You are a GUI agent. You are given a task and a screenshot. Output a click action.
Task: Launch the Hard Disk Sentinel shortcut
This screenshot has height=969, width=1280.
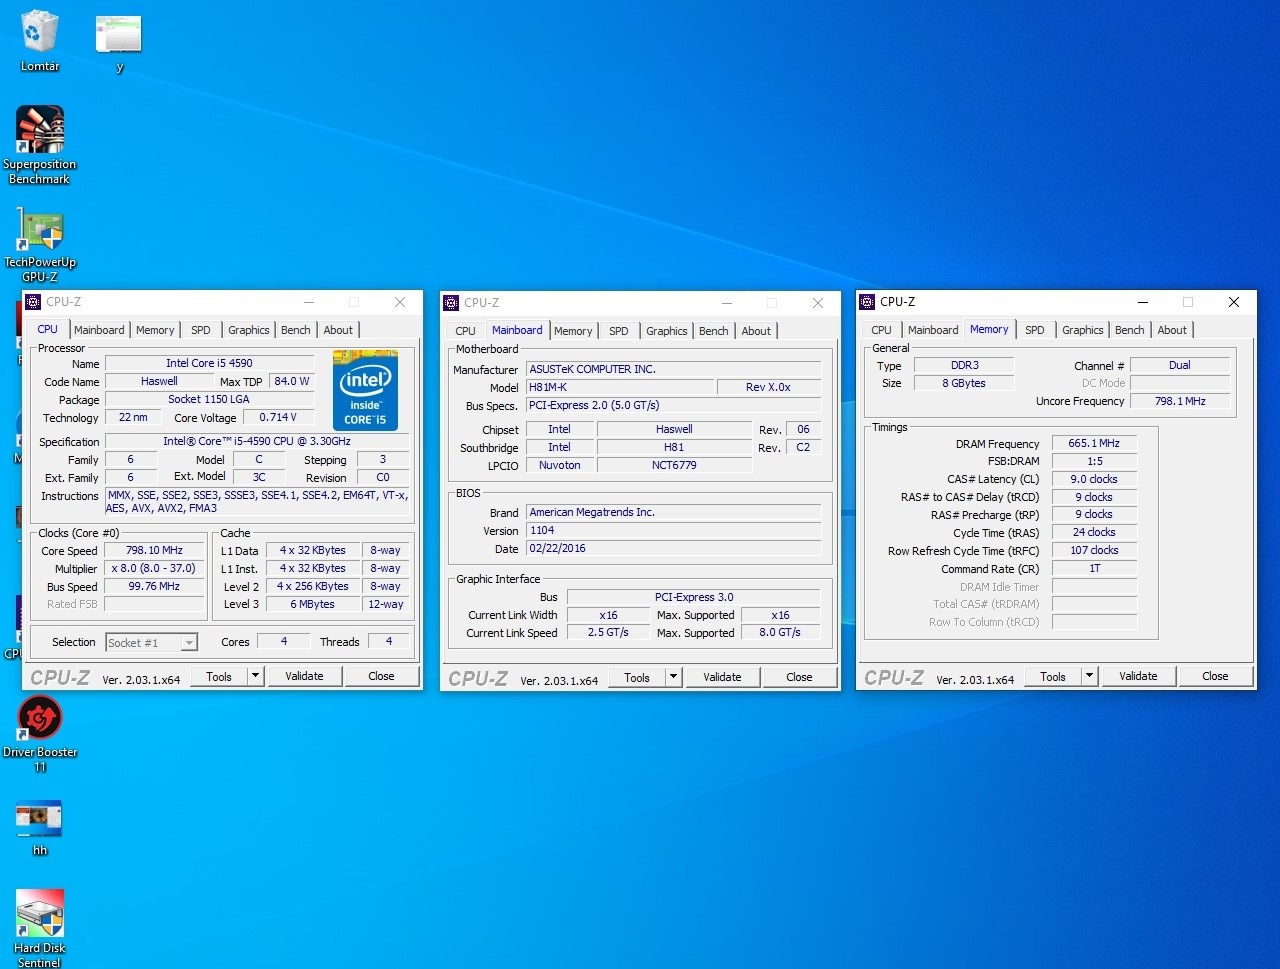coord(39,928)
